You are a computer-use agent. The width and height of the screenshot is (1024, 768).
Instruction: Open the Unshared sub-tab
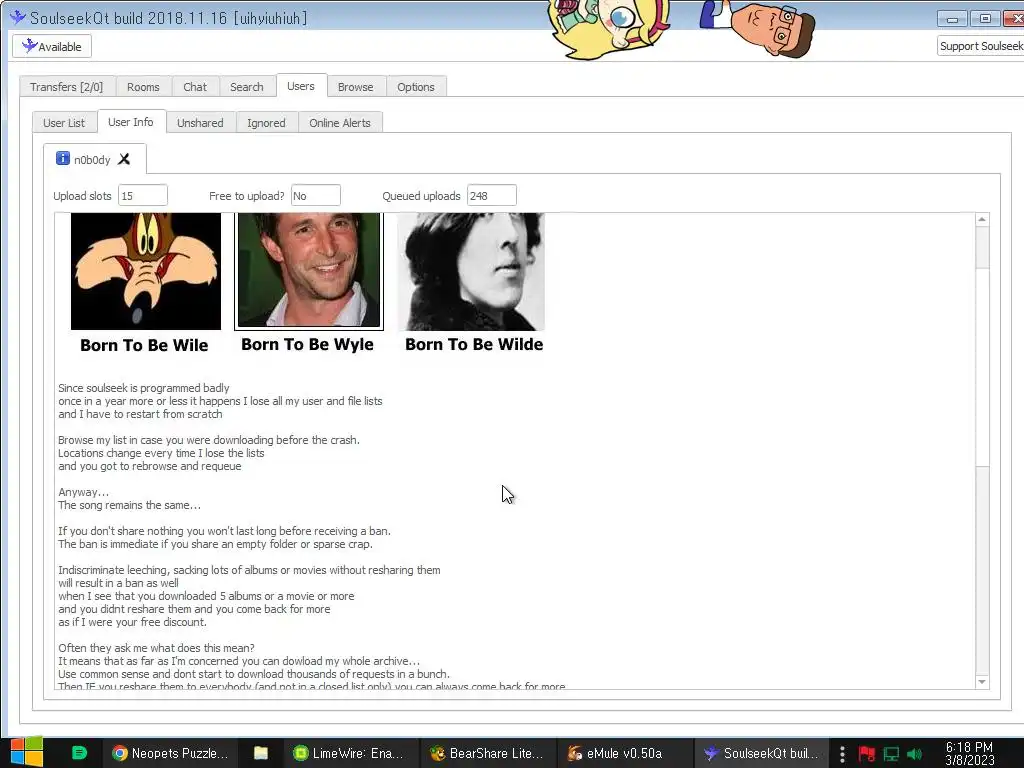200,123
